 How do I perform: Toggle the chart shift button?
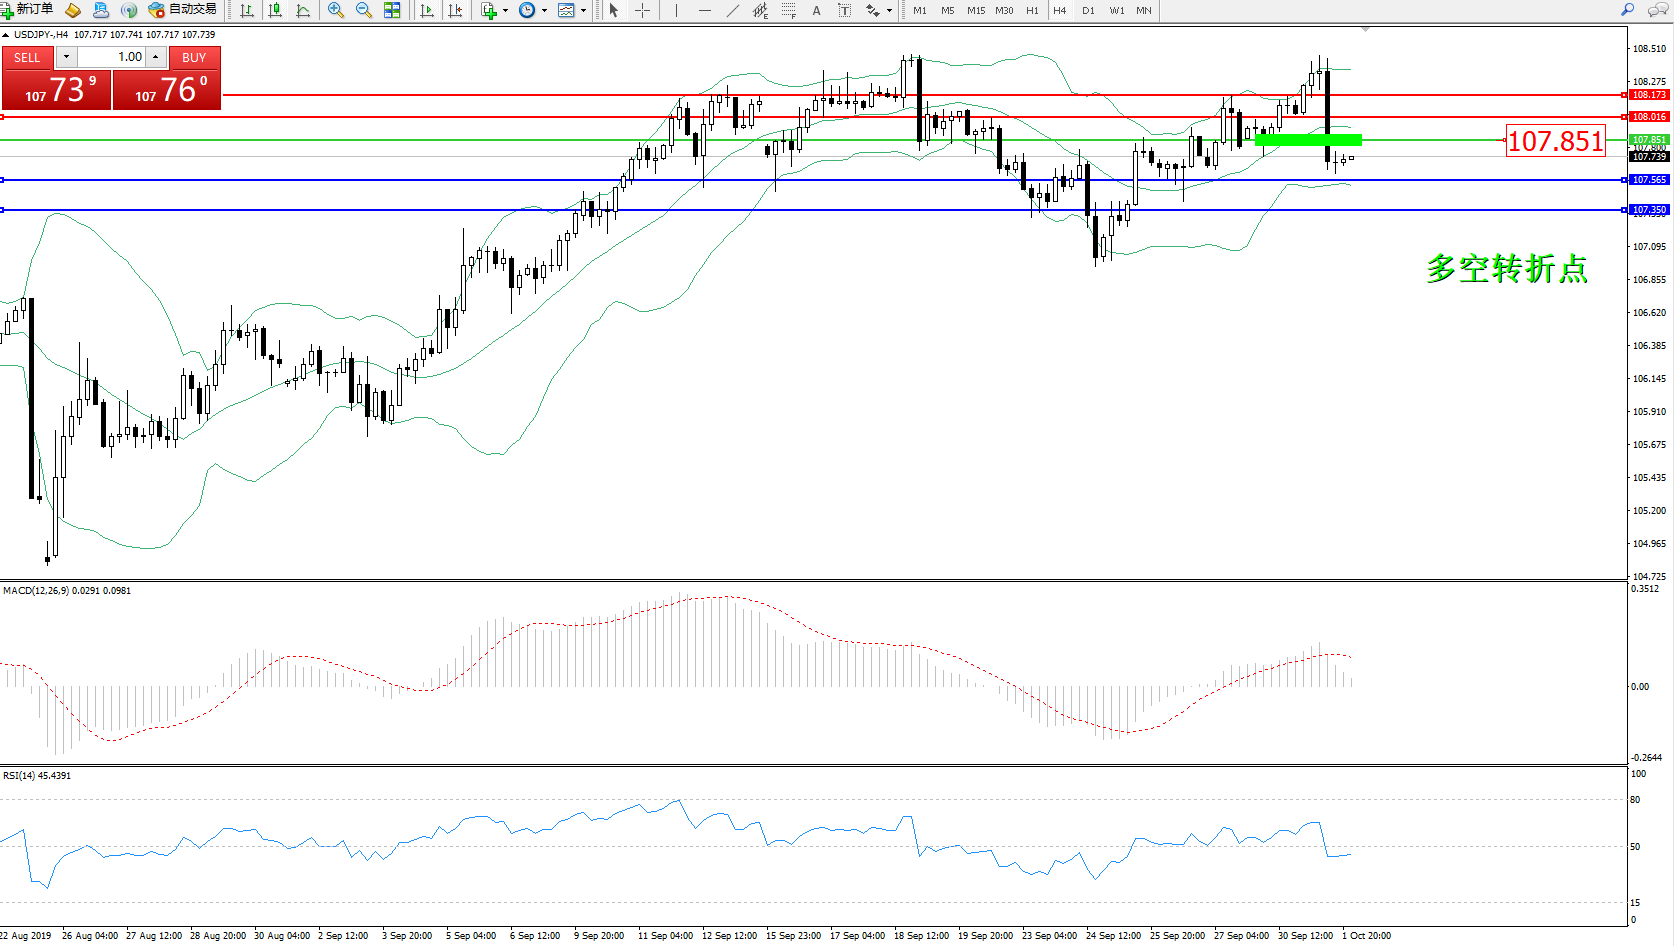[x=455, y=10]
